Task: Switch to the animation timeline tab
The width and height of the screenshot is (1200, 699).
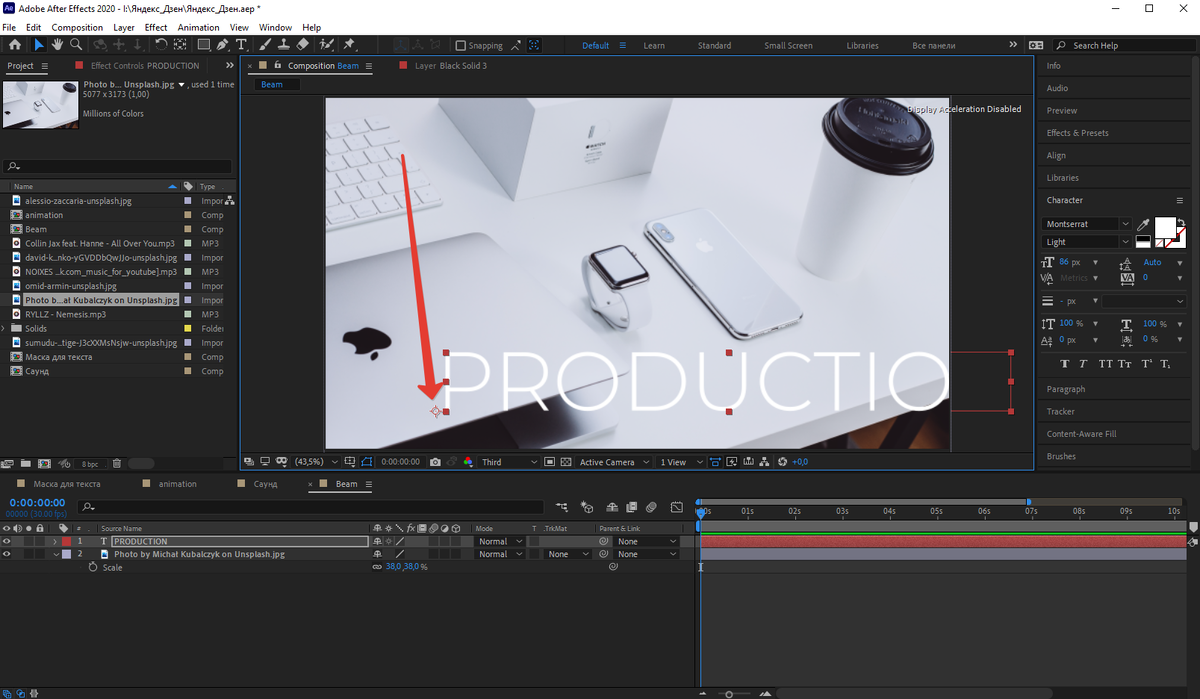Action: tap(178, 484)
